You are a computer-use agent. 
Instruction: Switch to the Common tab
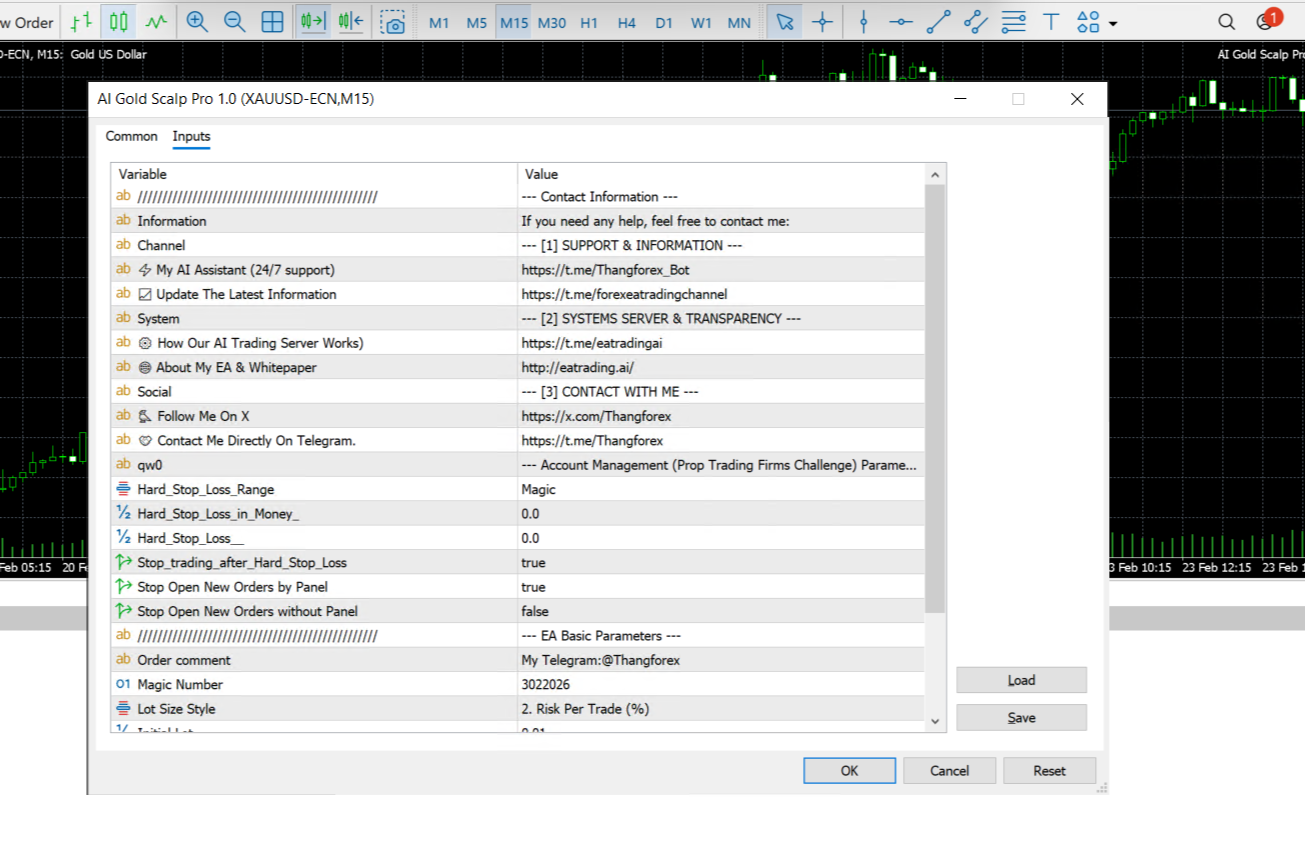[131, 136]
